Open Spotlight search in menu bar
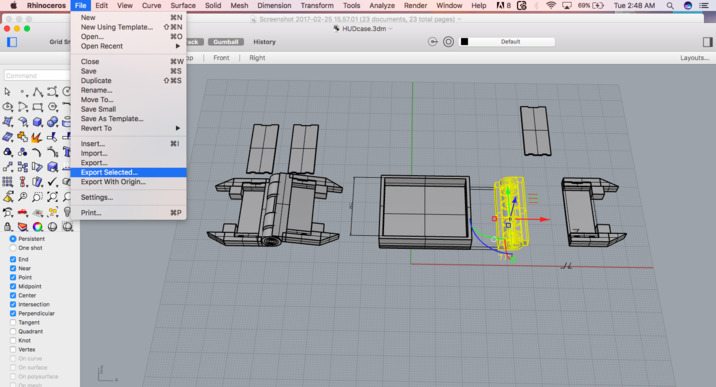Image resolution: width=716 pixels, height=387 pixels. point(670,5)
